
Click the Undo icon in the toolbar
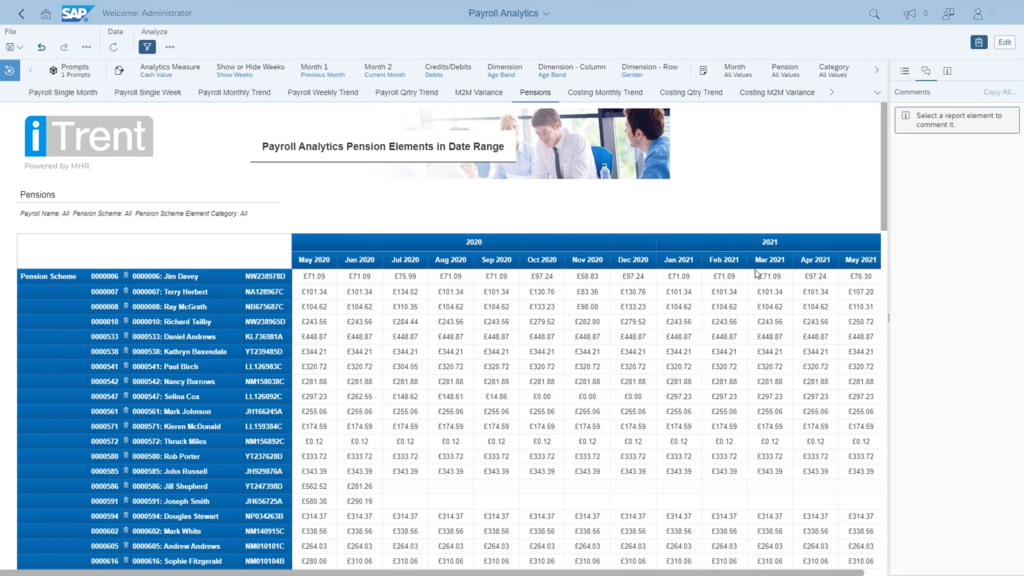(x=41, y=46)
